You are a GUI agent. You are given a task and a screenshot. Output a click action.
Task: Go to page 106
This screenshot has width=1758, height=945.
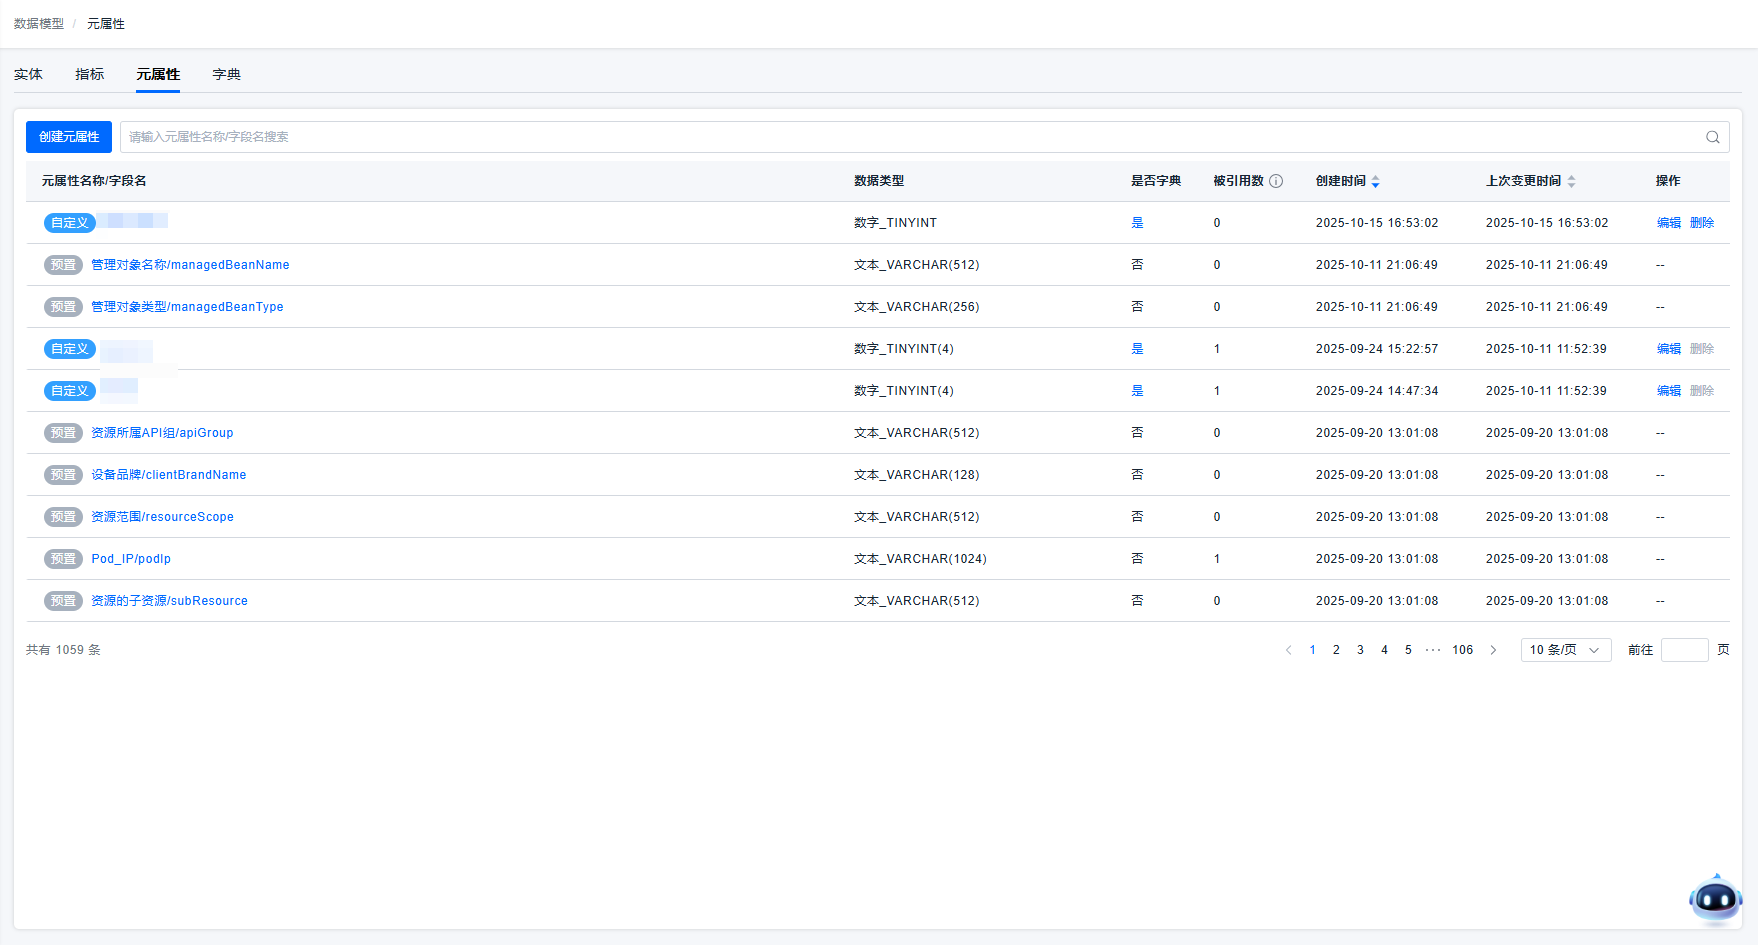click(x=1462, y=650)
